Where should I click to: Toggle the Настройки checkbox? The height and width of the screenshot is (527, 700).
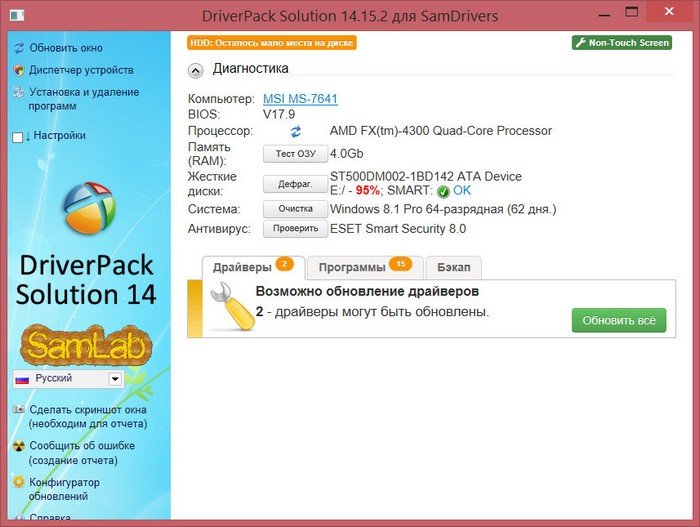(x=17, y=137)
